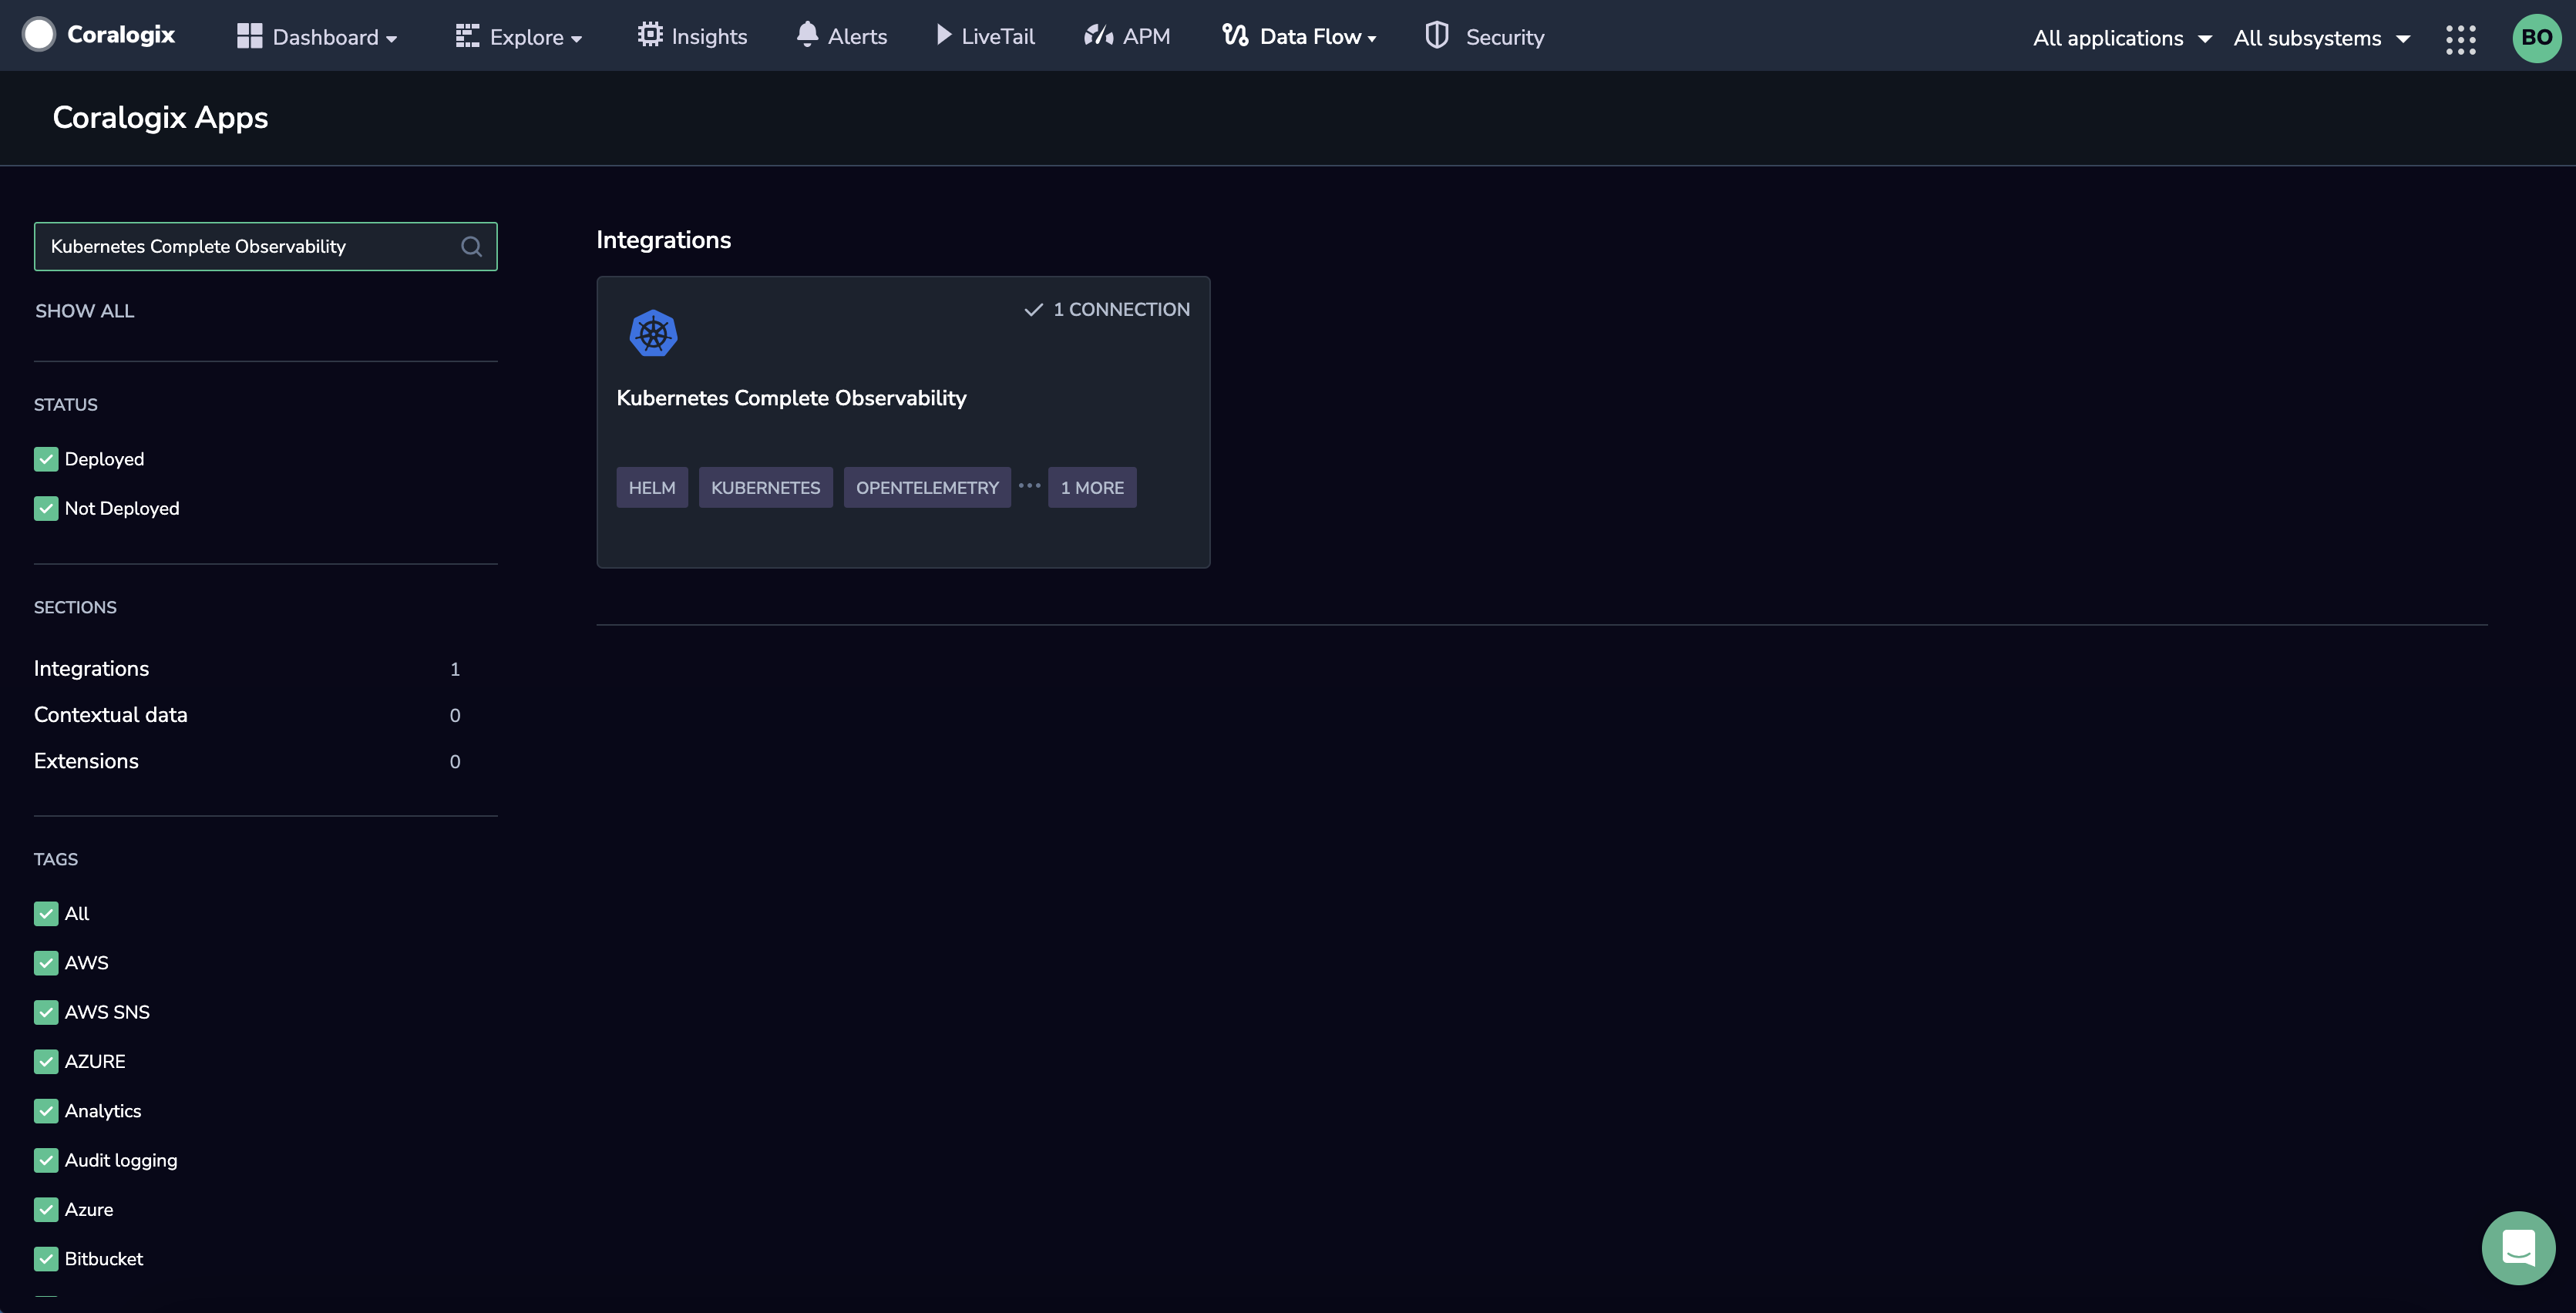Click the HELM tag on card
Viewport: 2576px width, 1313px height.
tap(652, 487)
